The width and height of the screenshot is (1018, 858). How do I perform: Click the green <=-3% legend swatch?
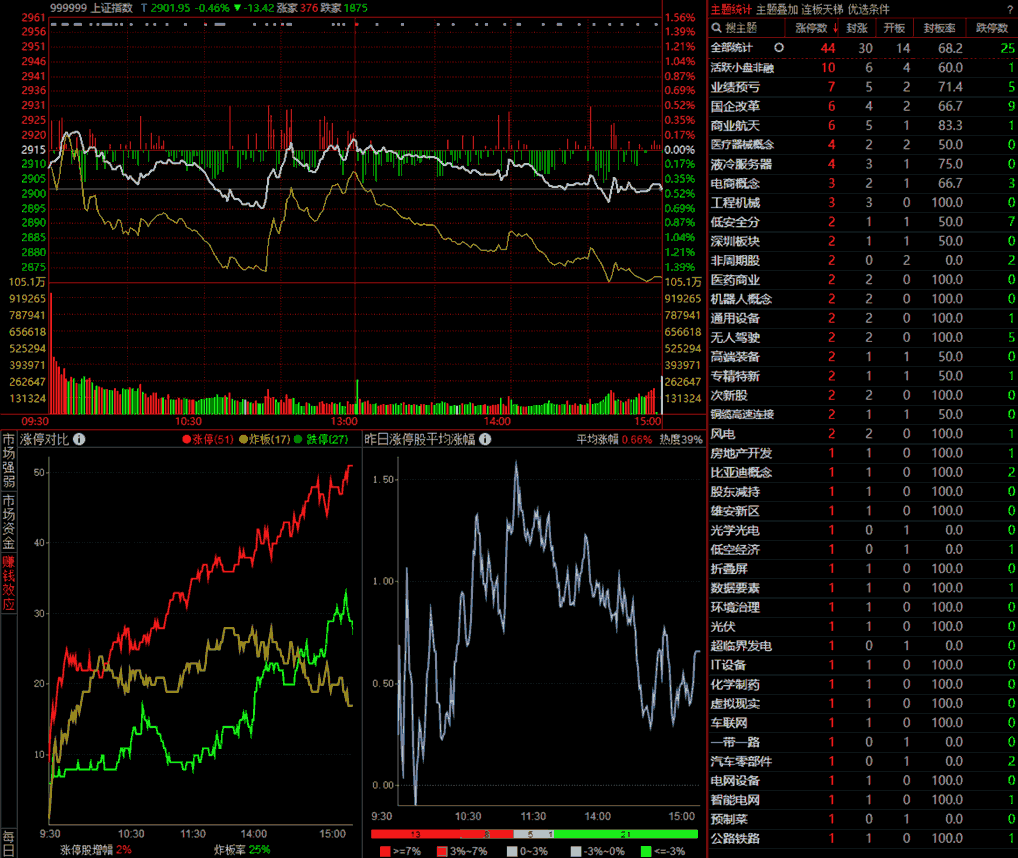pyautogui.click(x=646, y=851)
